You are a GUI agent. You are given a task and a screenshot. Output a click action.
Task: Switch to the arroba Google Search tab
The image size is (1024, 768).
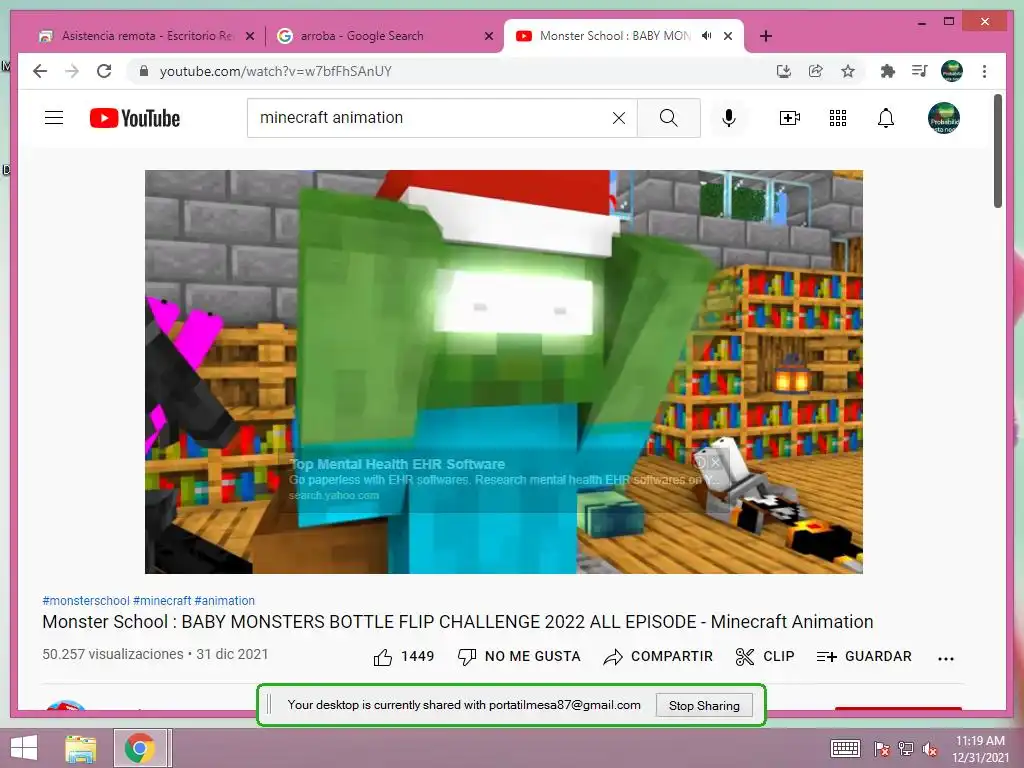361,36
